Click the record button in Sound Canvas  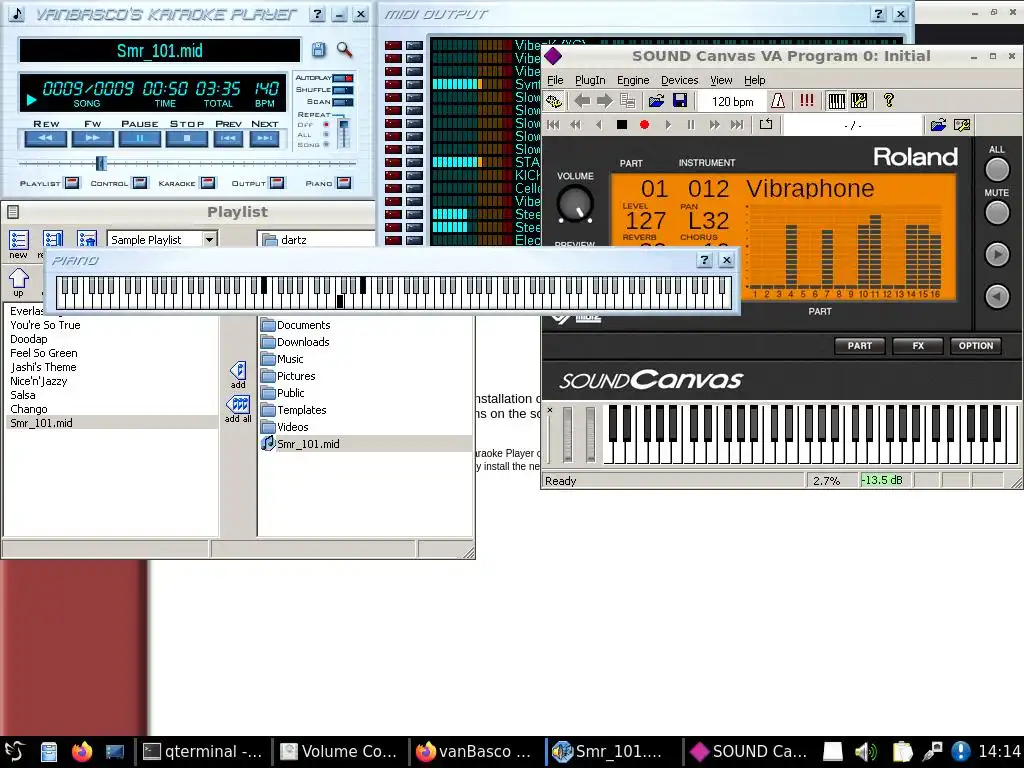point(645,125)
